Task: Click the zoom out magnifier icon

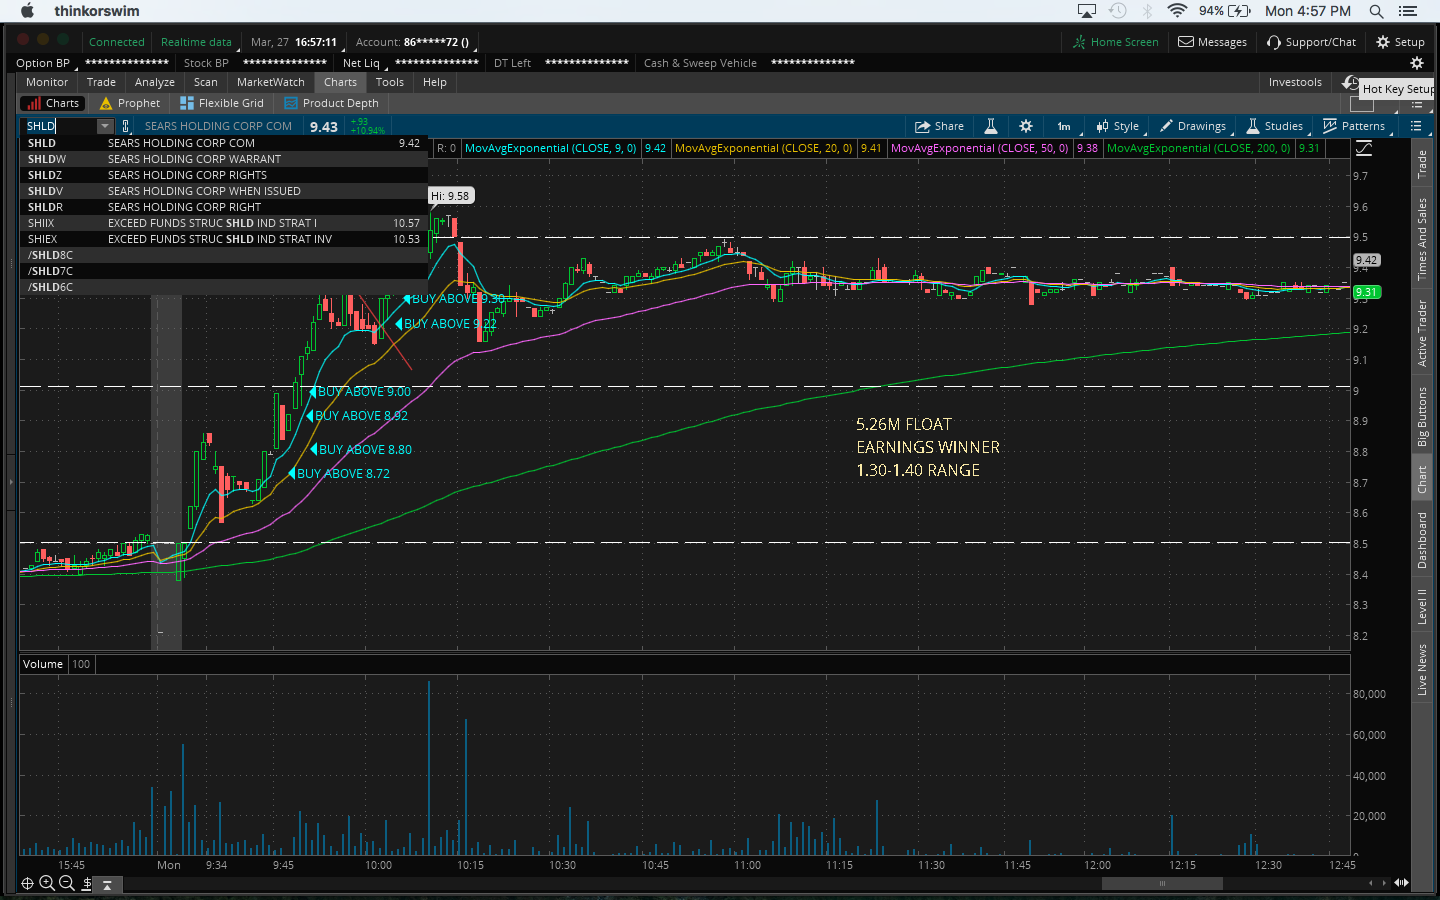Action: 67,883
